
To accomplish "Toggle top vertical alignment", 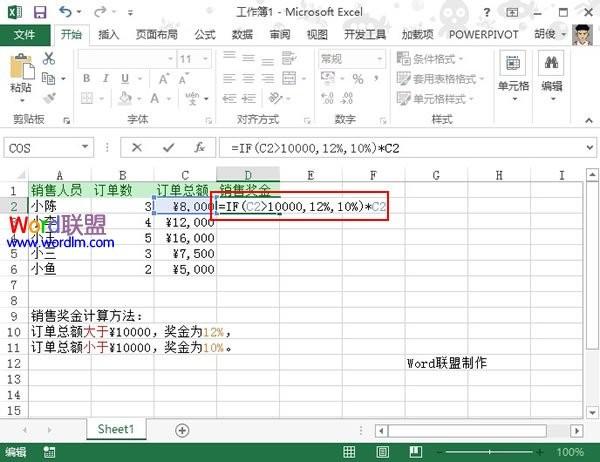I will coord(229,57).
